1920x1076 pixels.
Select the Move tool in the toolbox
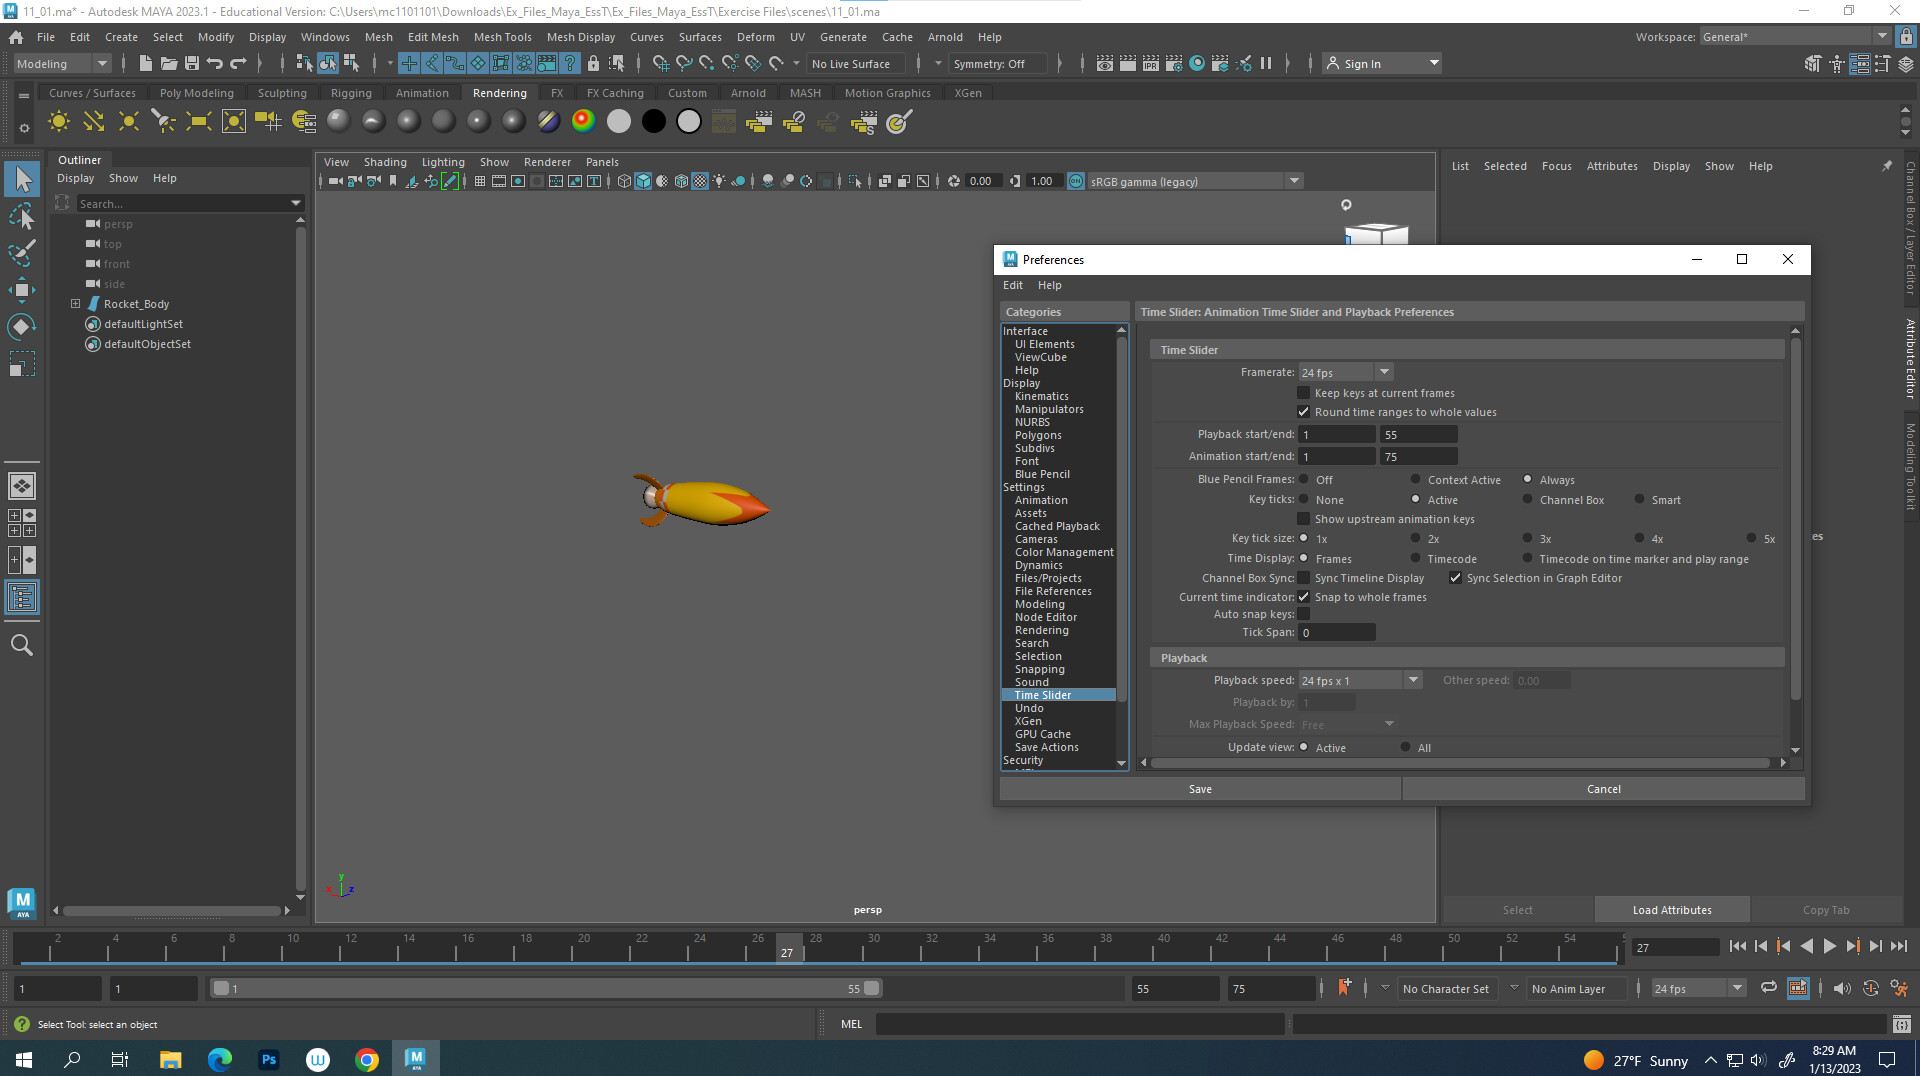pos(22,290)
